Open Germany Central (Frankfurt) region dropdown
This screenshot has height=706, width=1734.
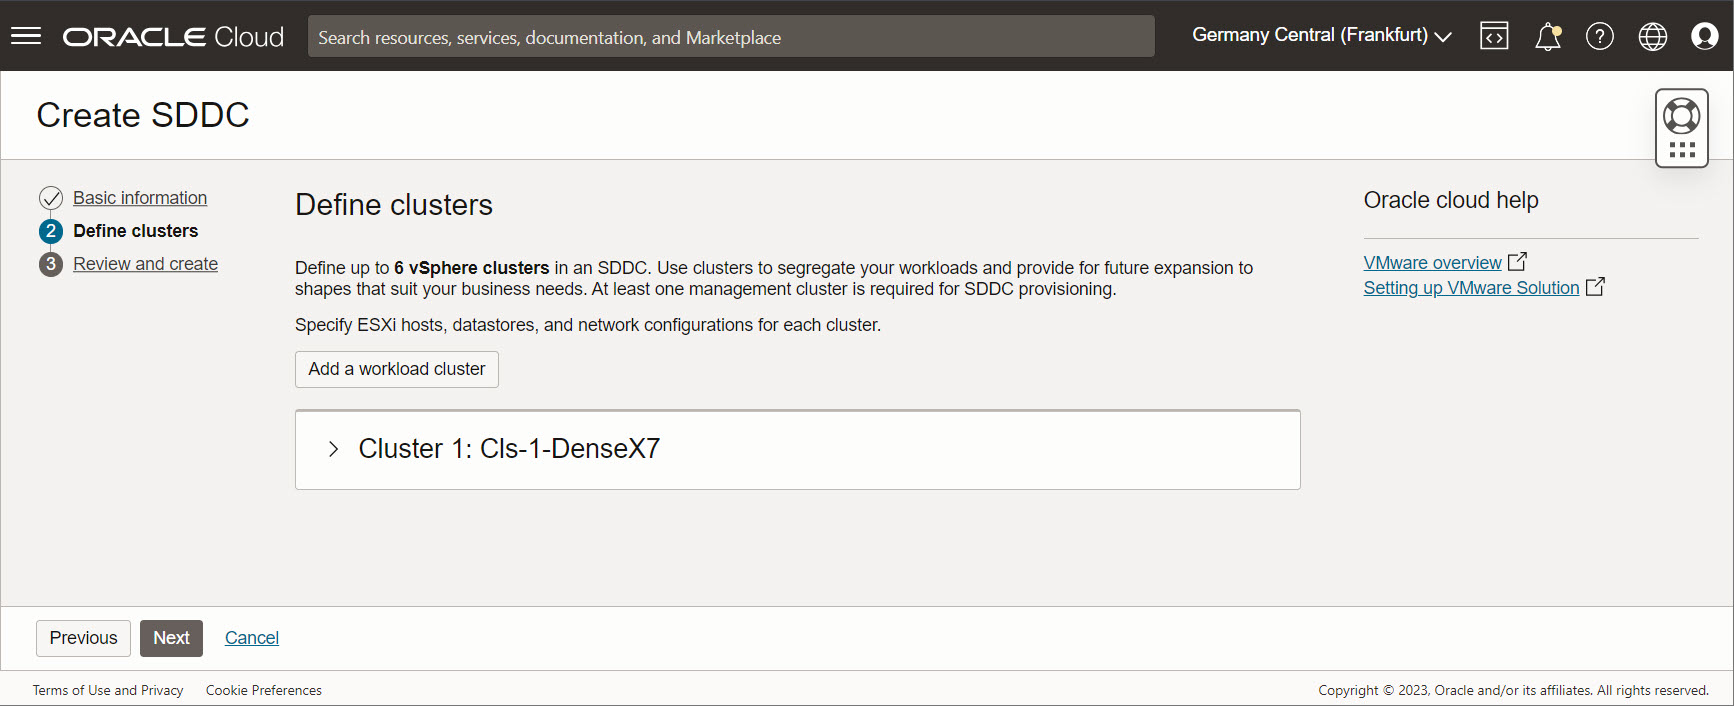pyautogui.click(x=1321, y=36)
